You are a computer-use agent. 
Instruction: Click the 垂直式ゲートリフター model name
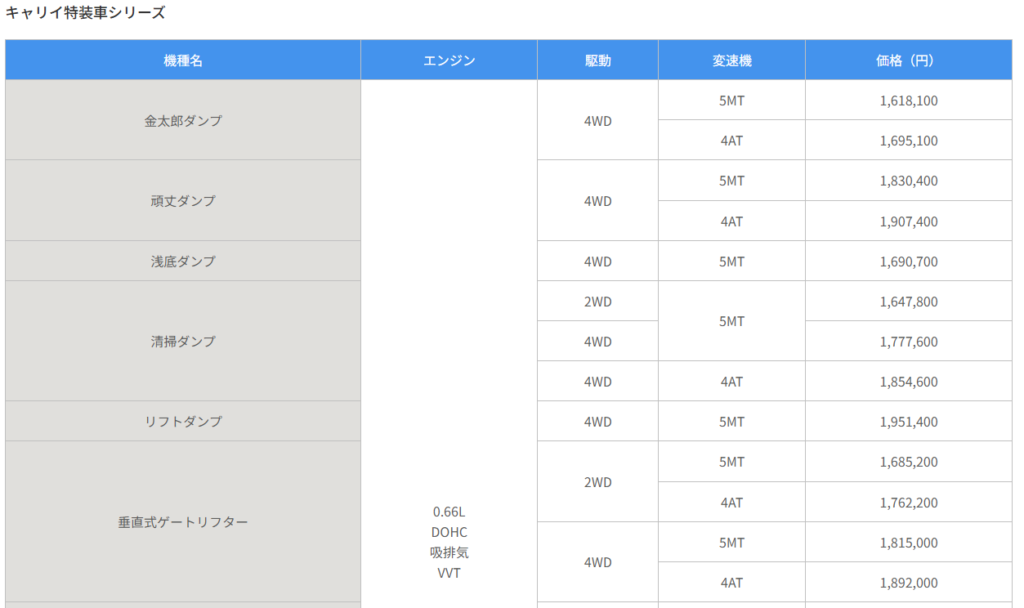183,522
